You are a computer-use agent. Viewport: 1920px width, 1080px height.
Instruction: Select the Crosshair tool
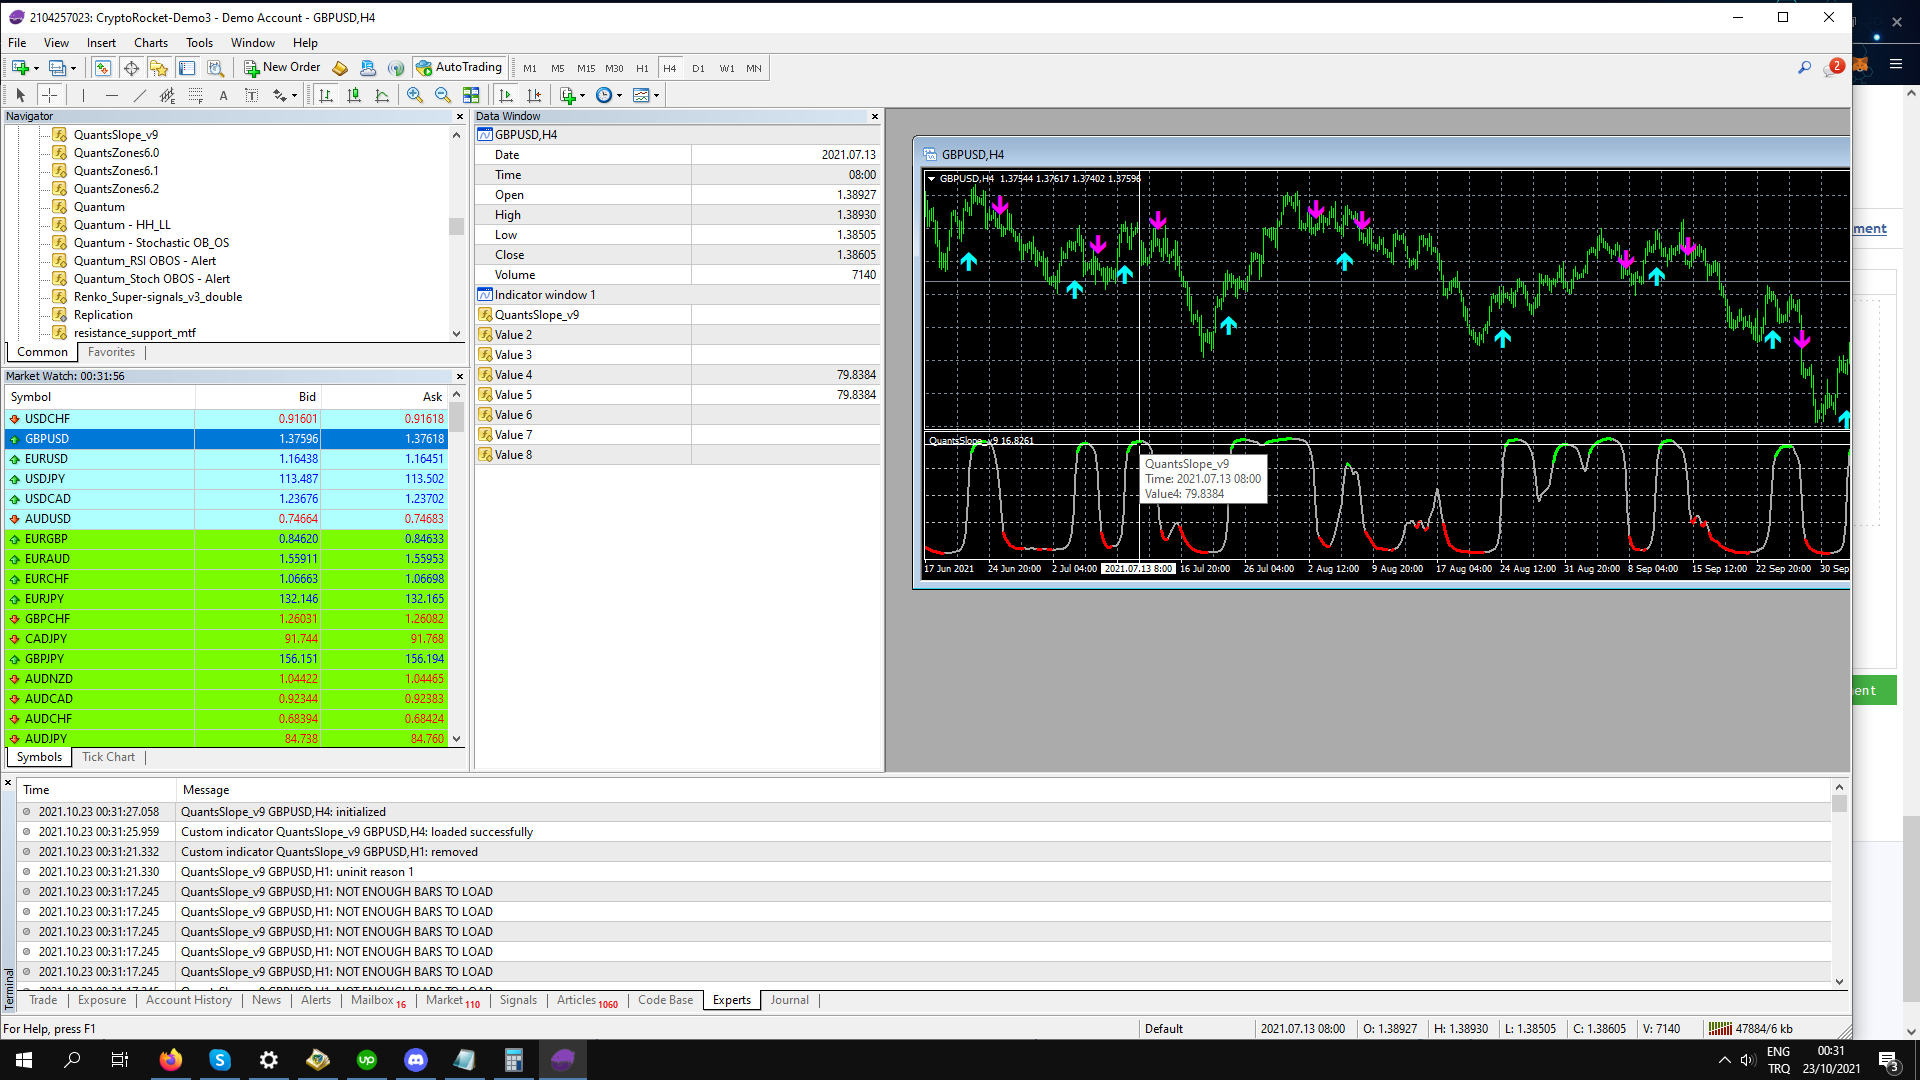coord(49,95)
